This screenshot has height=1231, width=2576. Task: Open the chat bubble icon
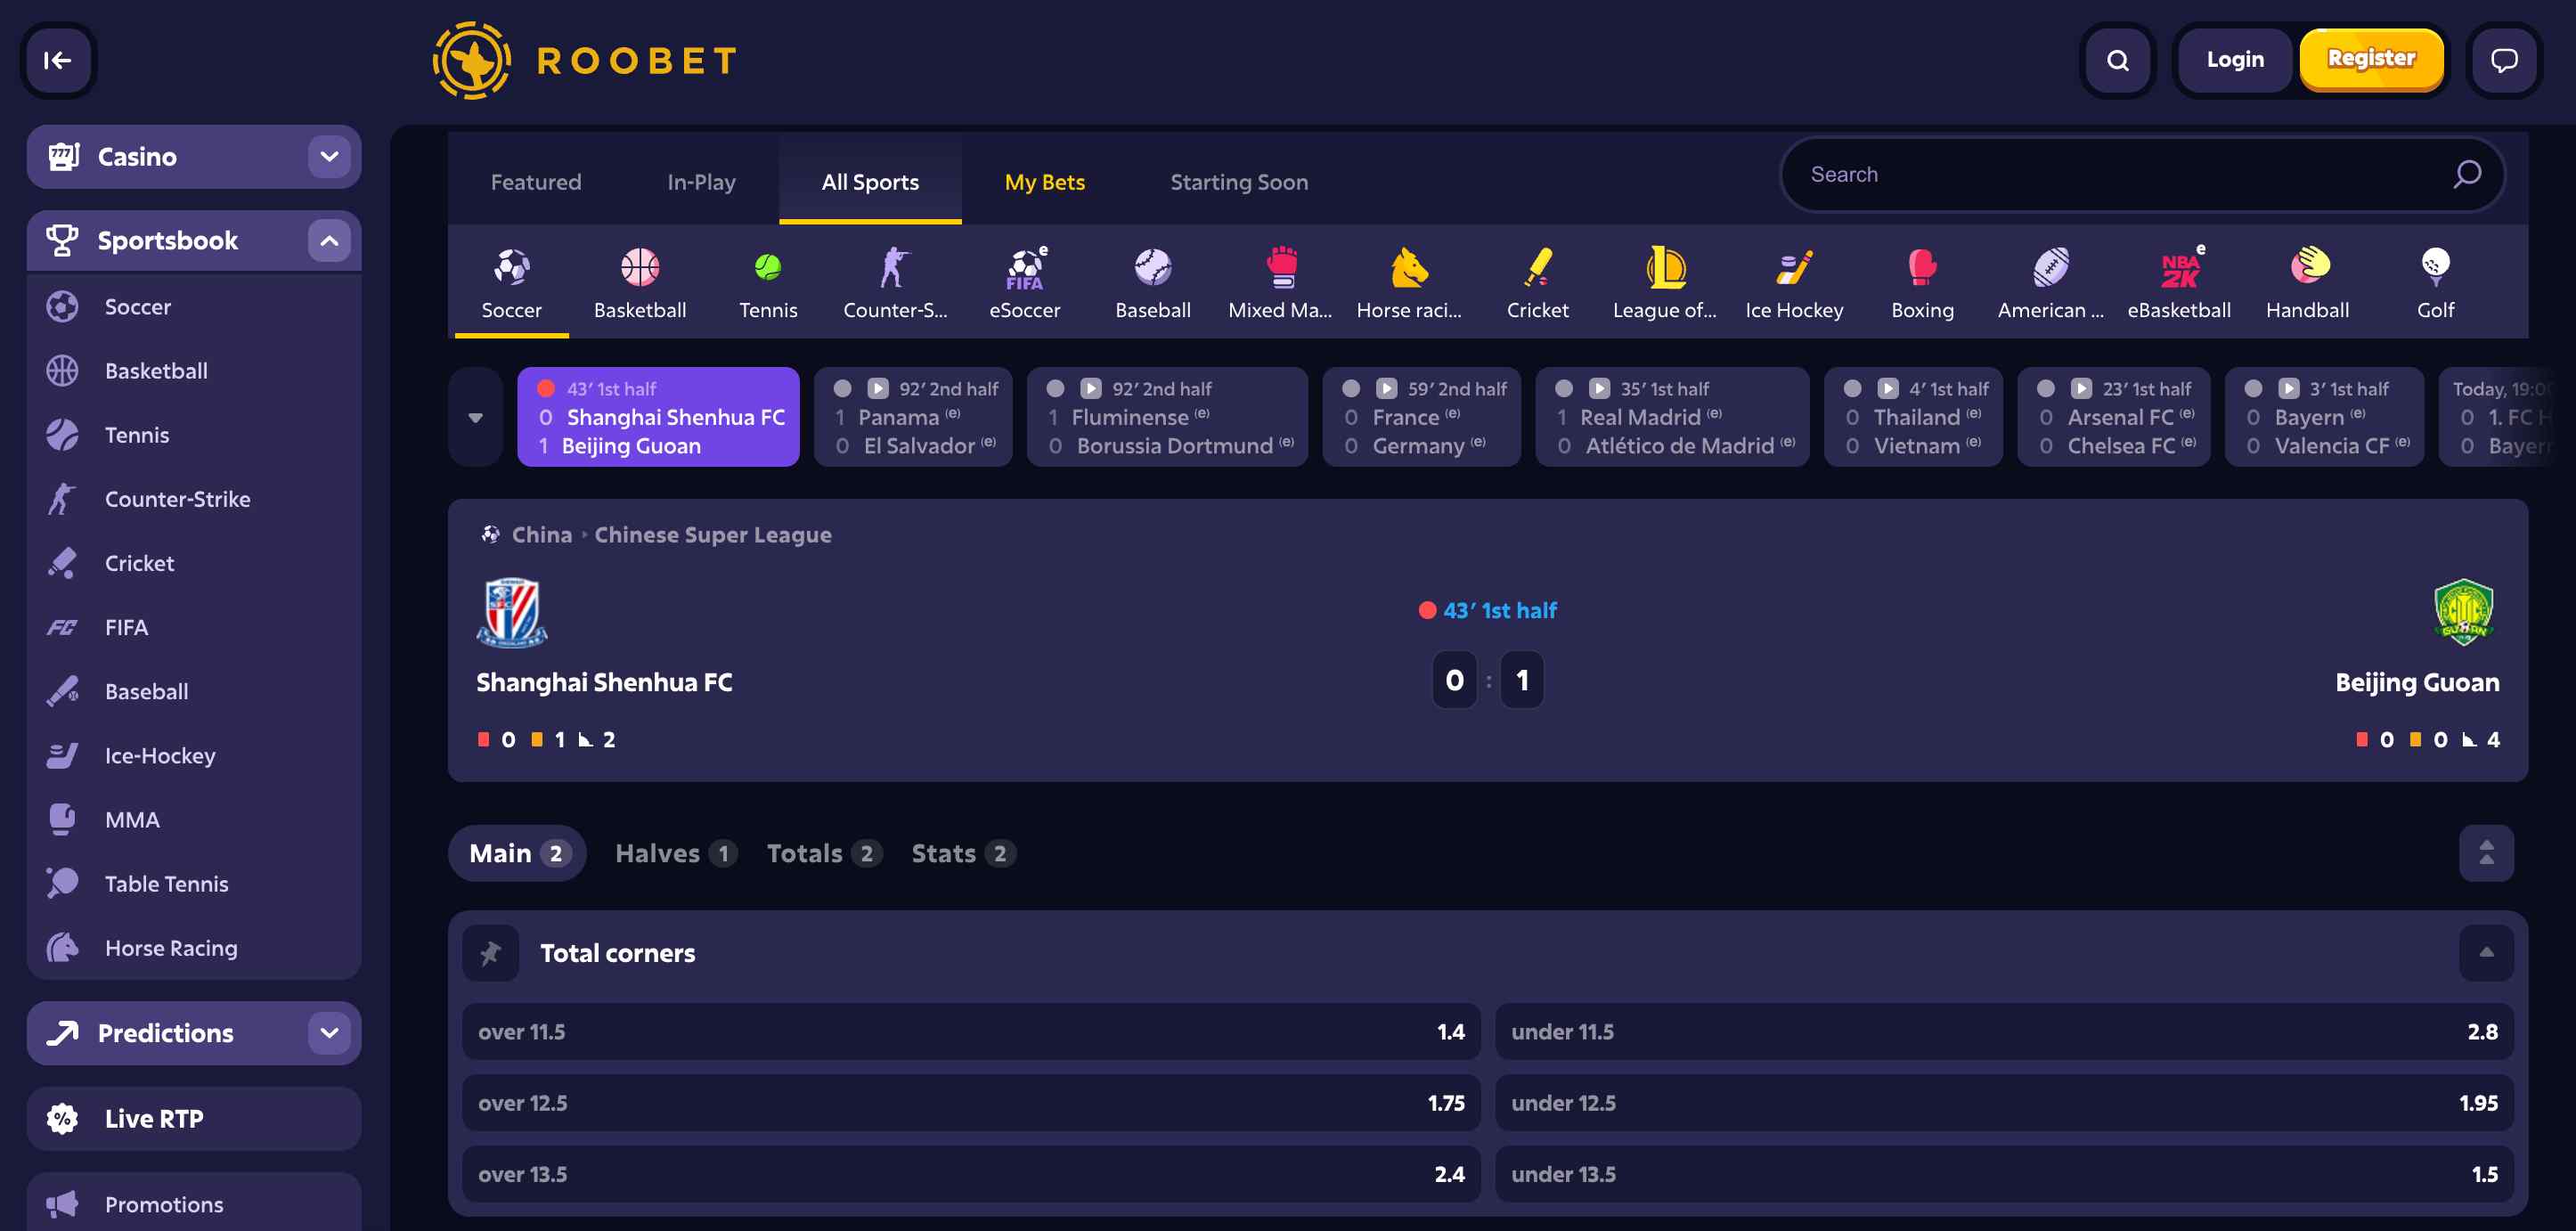click(2503, 60)
